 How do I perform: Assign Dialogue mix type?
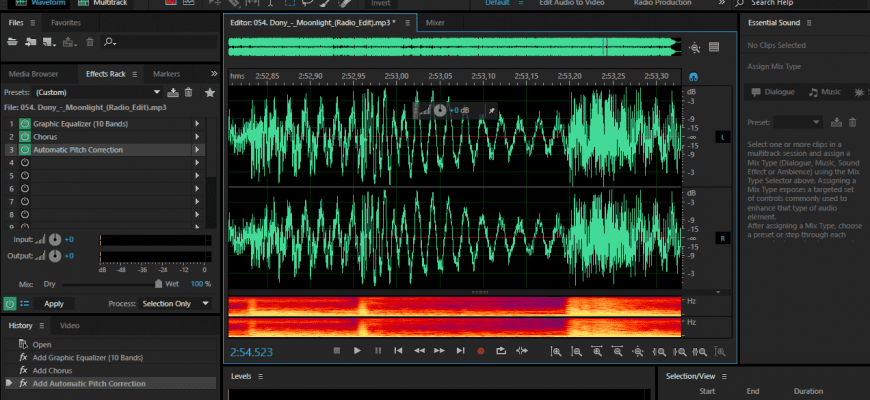pyautogui.click(x=773, y=92)
